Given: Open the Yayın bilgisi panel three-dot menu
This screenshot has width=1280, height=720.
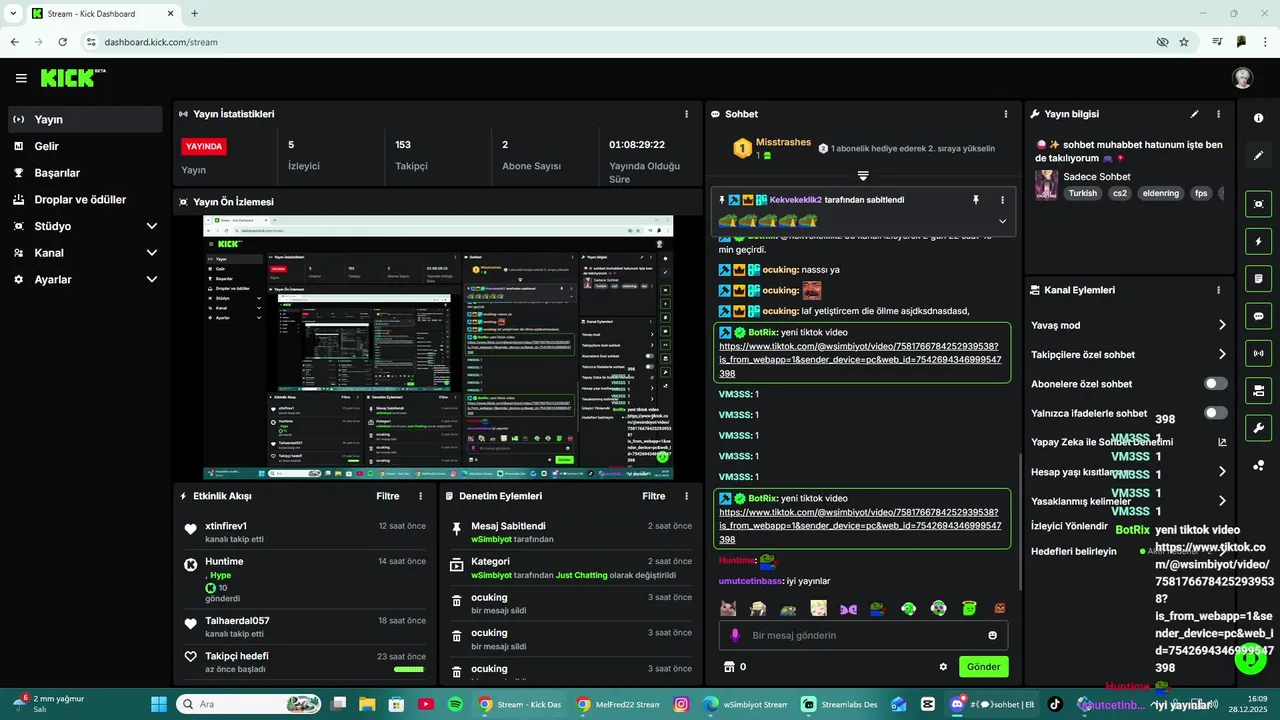Looking at the screenshot, I should click(x=1218, y=114).
